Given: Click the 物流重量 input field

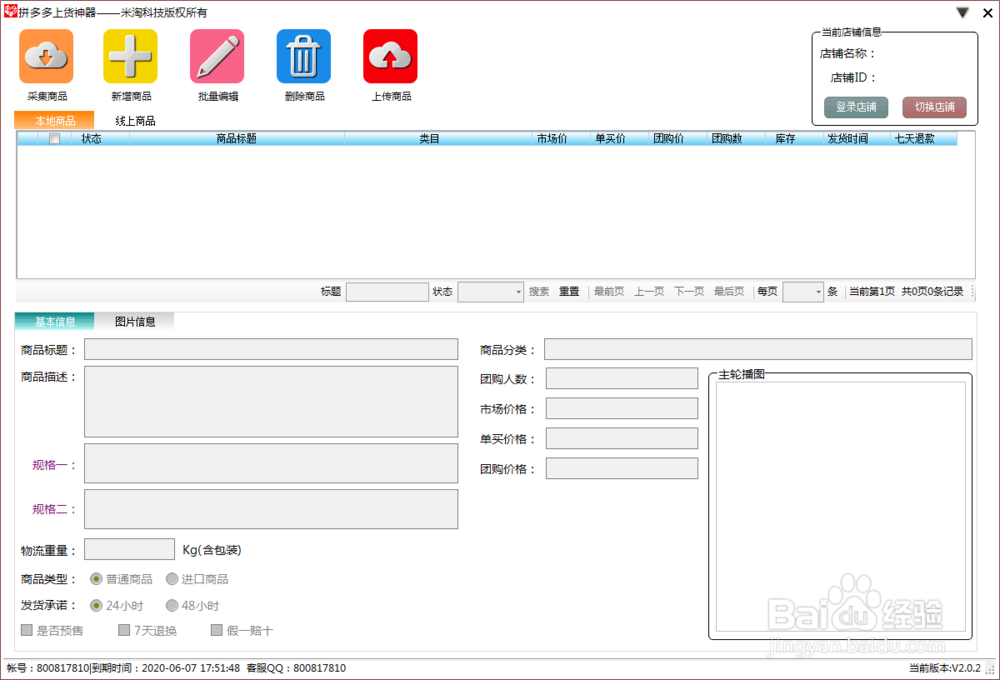Looking at the screenshot, I should (129, 549).
